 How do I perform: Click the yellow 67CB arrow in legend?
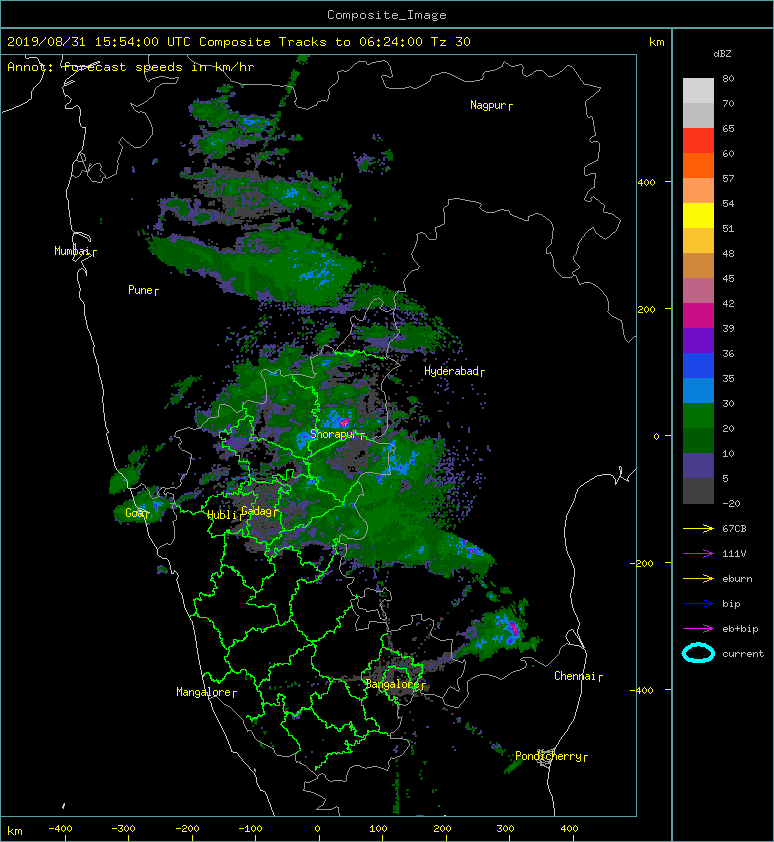698,528
